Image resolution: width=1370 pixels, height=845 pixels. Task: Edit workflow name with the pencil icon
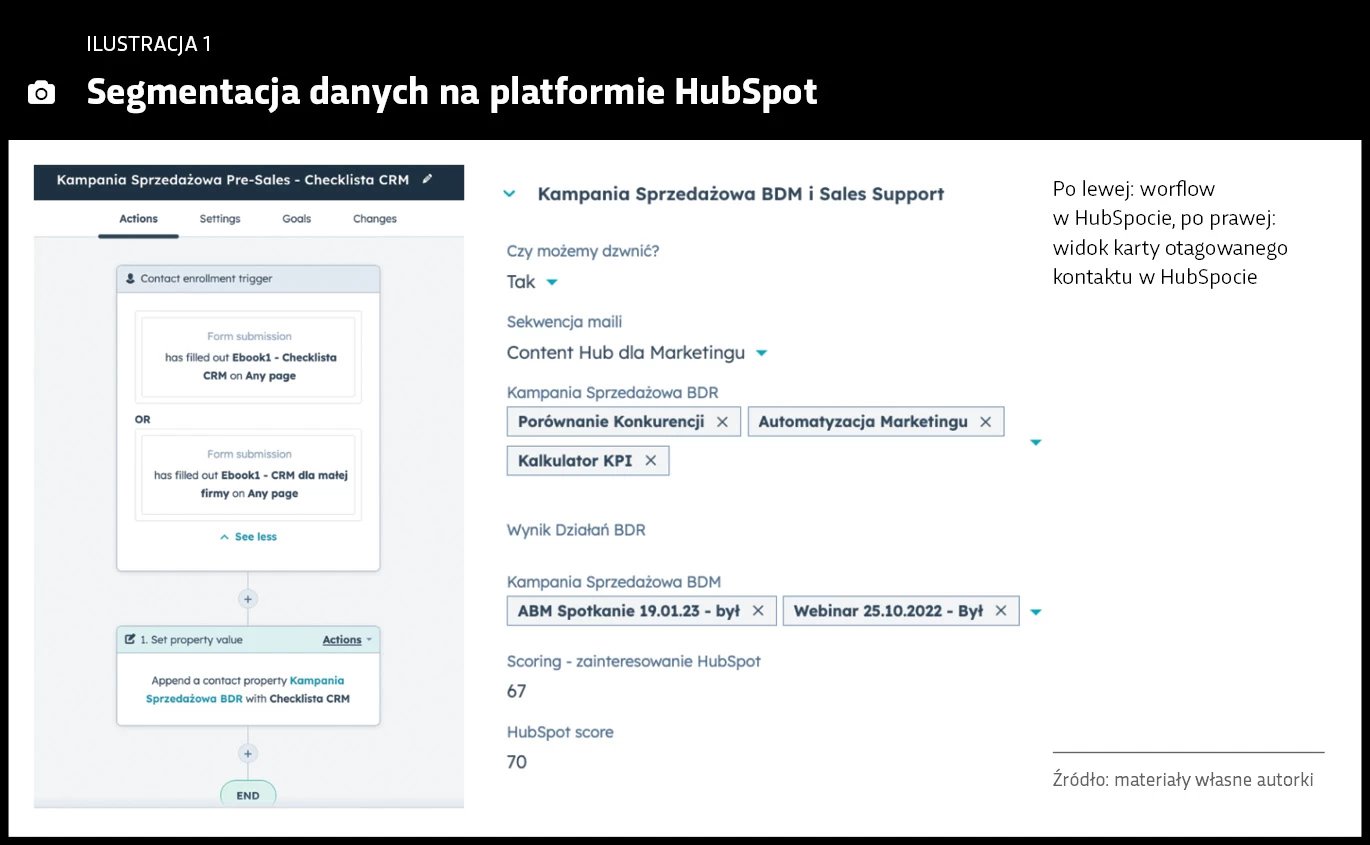tap(428, 179)
